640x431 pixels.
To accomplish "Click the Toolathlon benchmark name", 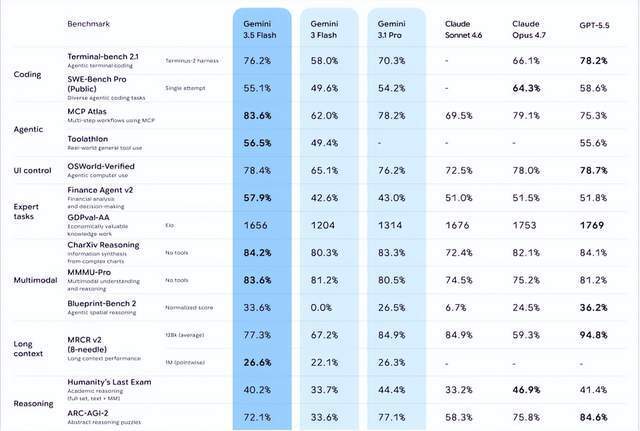I will [x=88, y=139].
